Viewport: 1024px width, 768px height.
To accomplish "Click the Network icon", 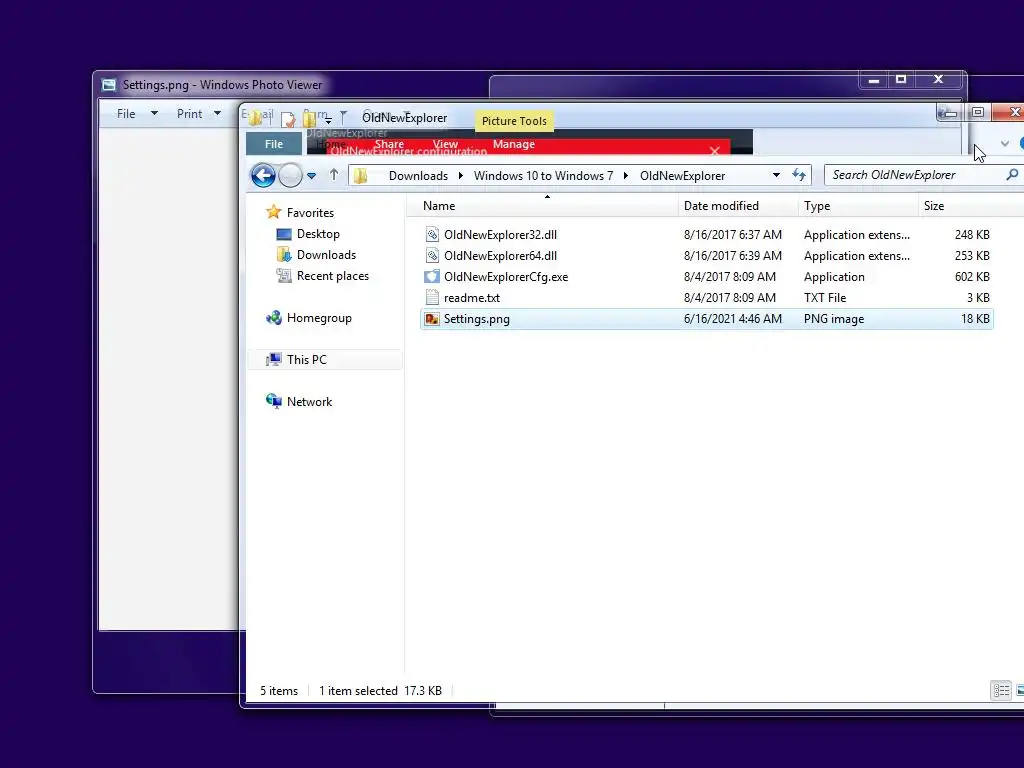I will pos(274,401).
